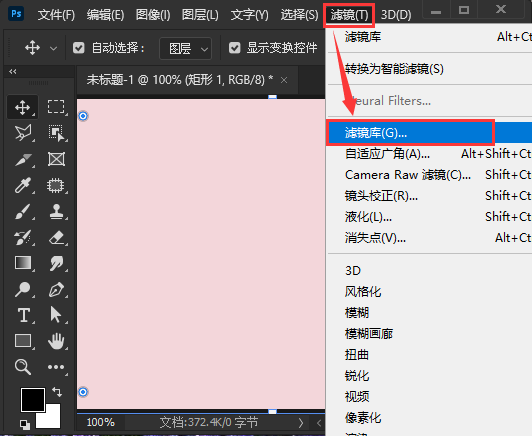Click the black foreground color swatch
Image resolution: width=532 pixels, height=436 pixels.
pyautogui.click(x=33, y=400)
